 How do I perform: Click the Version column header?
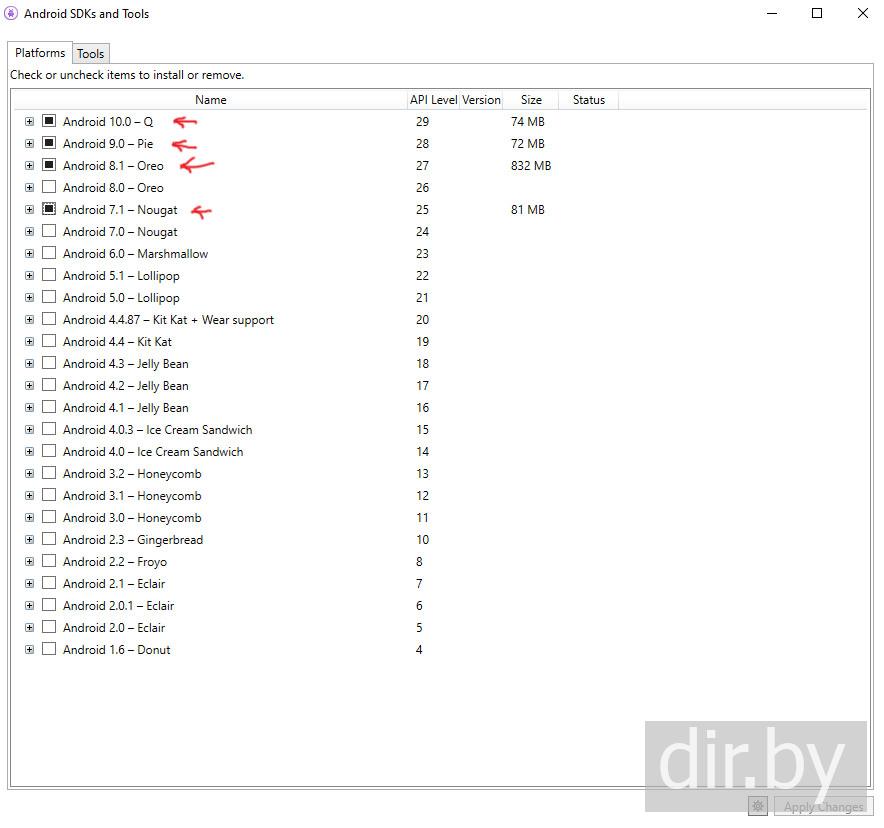[481, 100]
